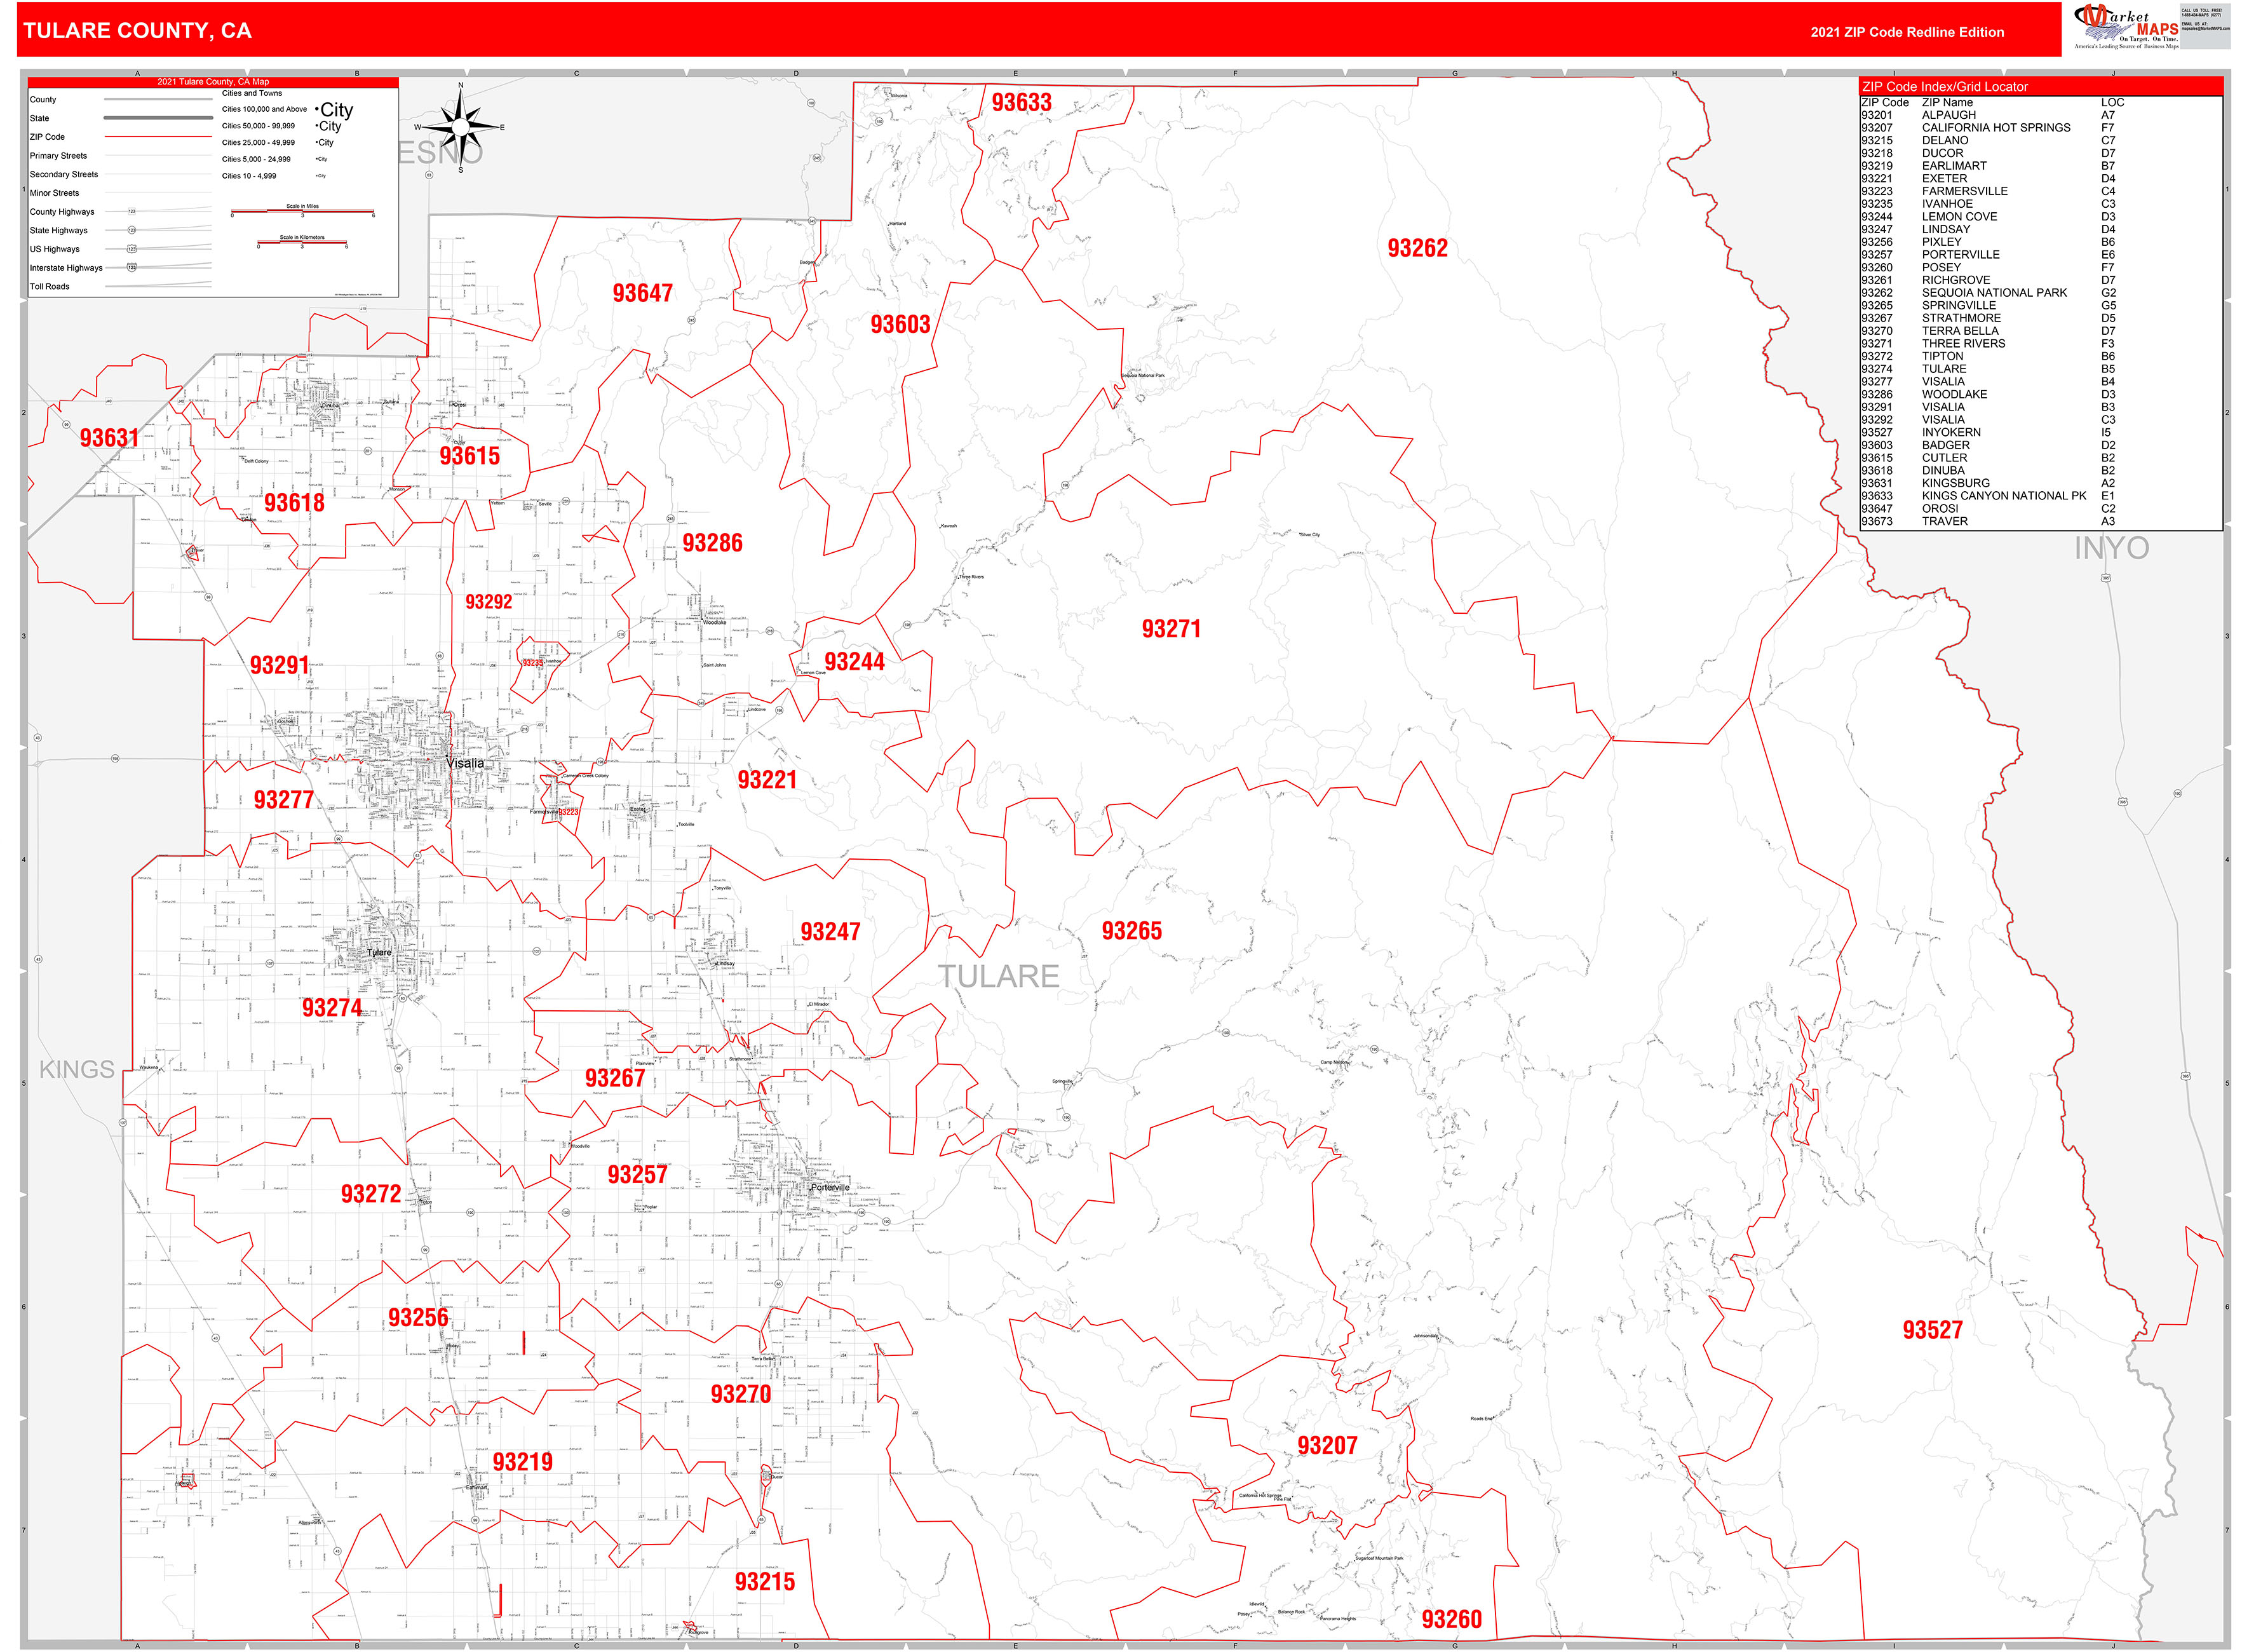Screen dimensions: 2242x1652
Task: Click the 93219 ZIP label on map
Action: (x=522, y=1462)
